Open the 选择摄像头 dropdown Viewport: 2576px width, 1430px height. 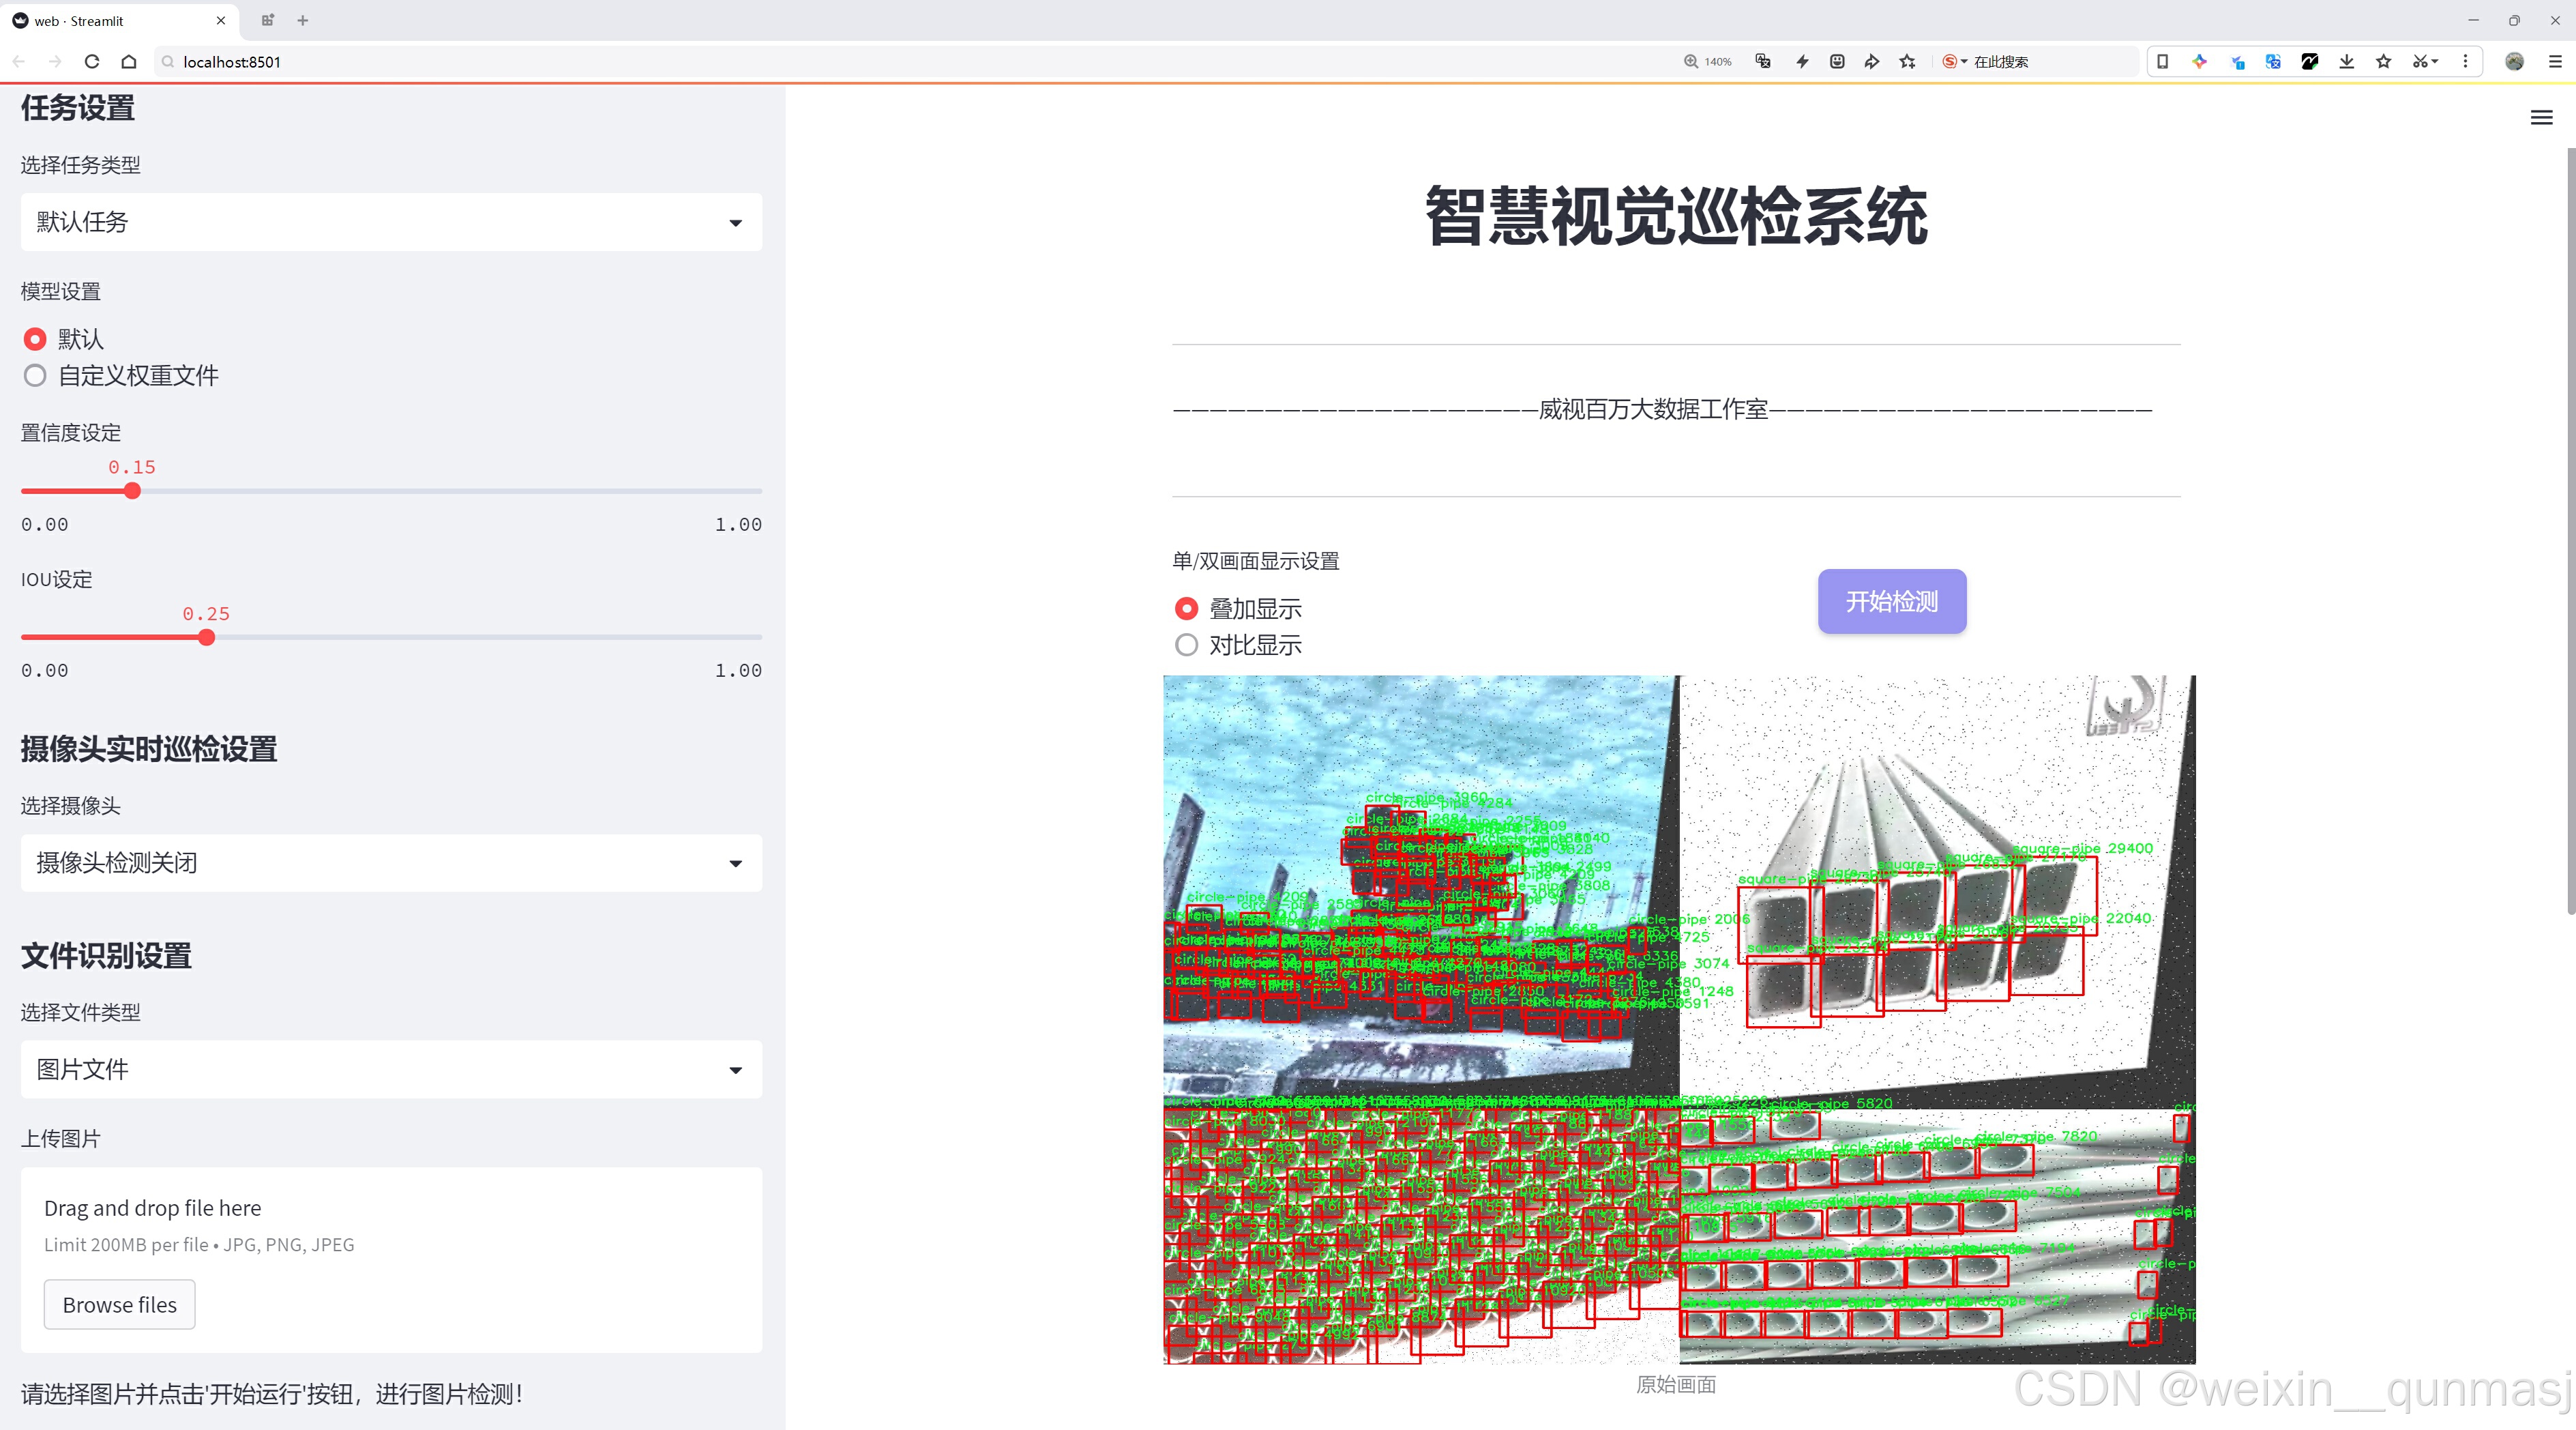(391, 863)
